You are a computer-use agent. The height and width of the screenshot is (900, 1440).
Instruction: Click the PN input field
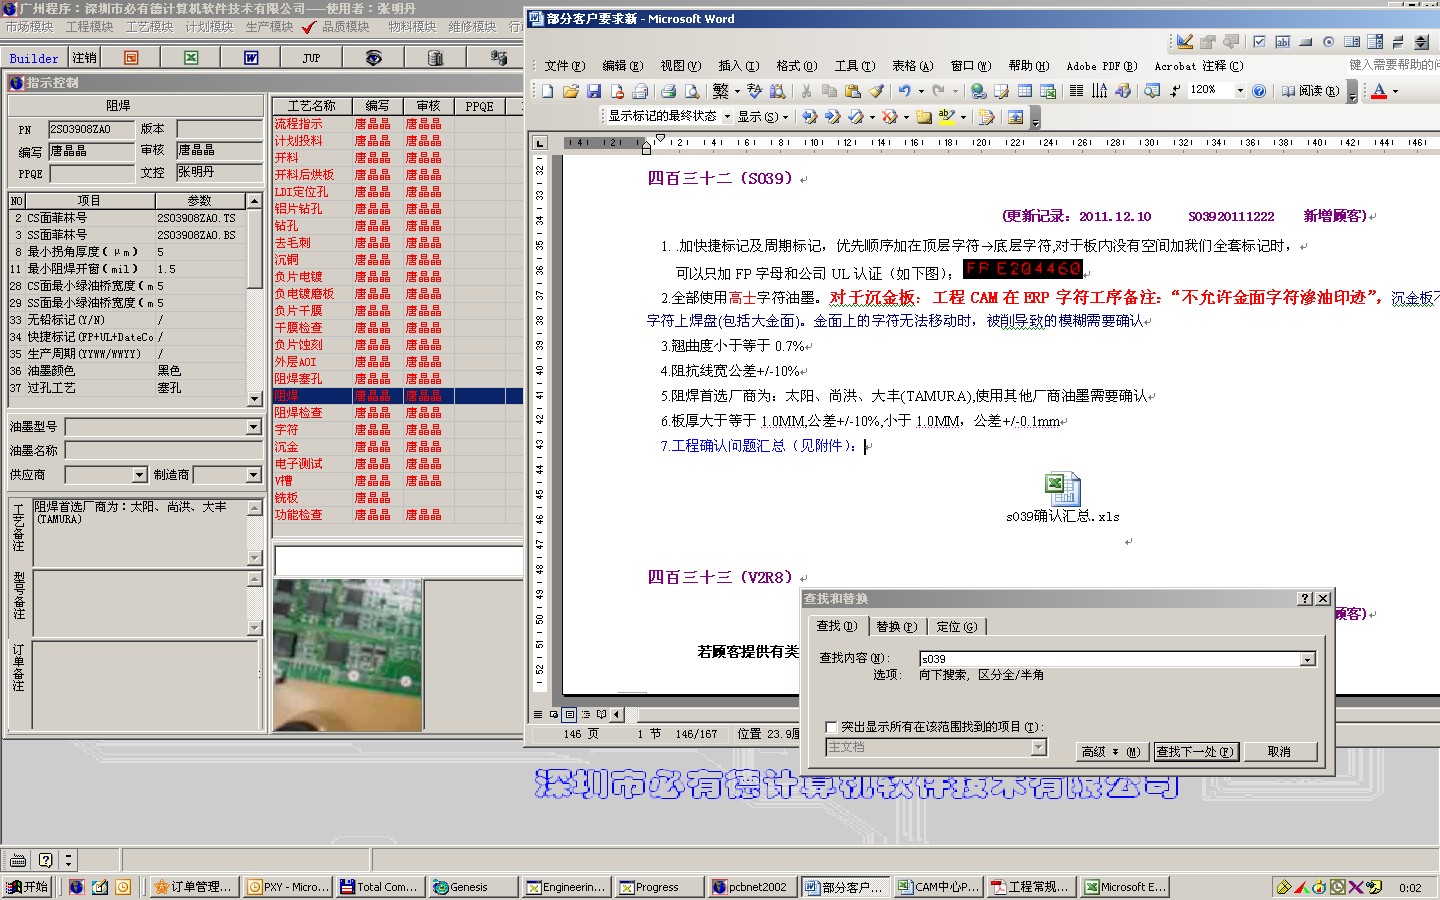[91, 129]
